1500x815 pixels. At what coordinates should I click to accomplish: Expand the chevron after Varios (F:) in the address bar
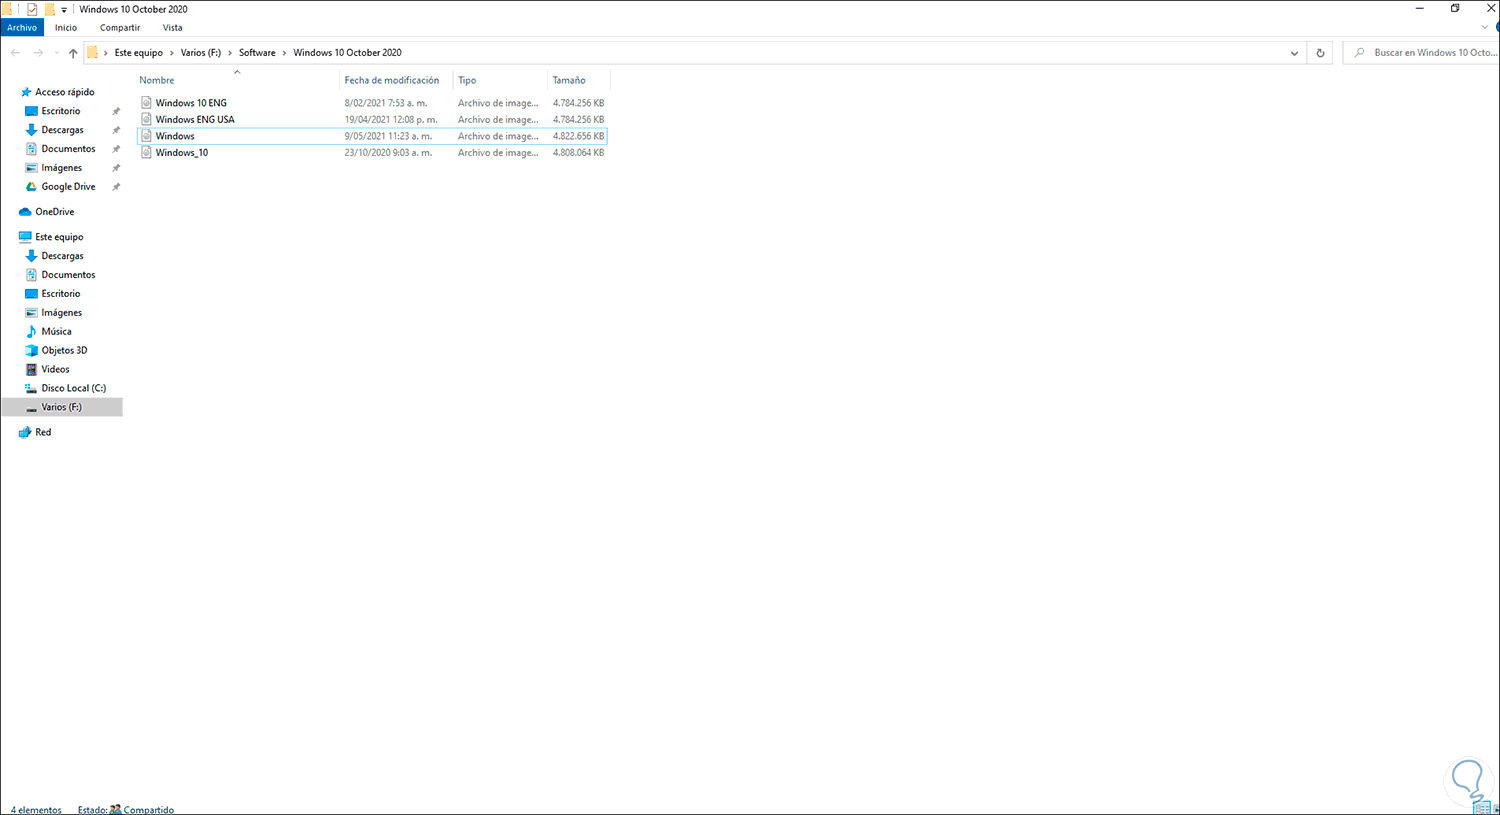pyautogui.click(x=230, y=53)
